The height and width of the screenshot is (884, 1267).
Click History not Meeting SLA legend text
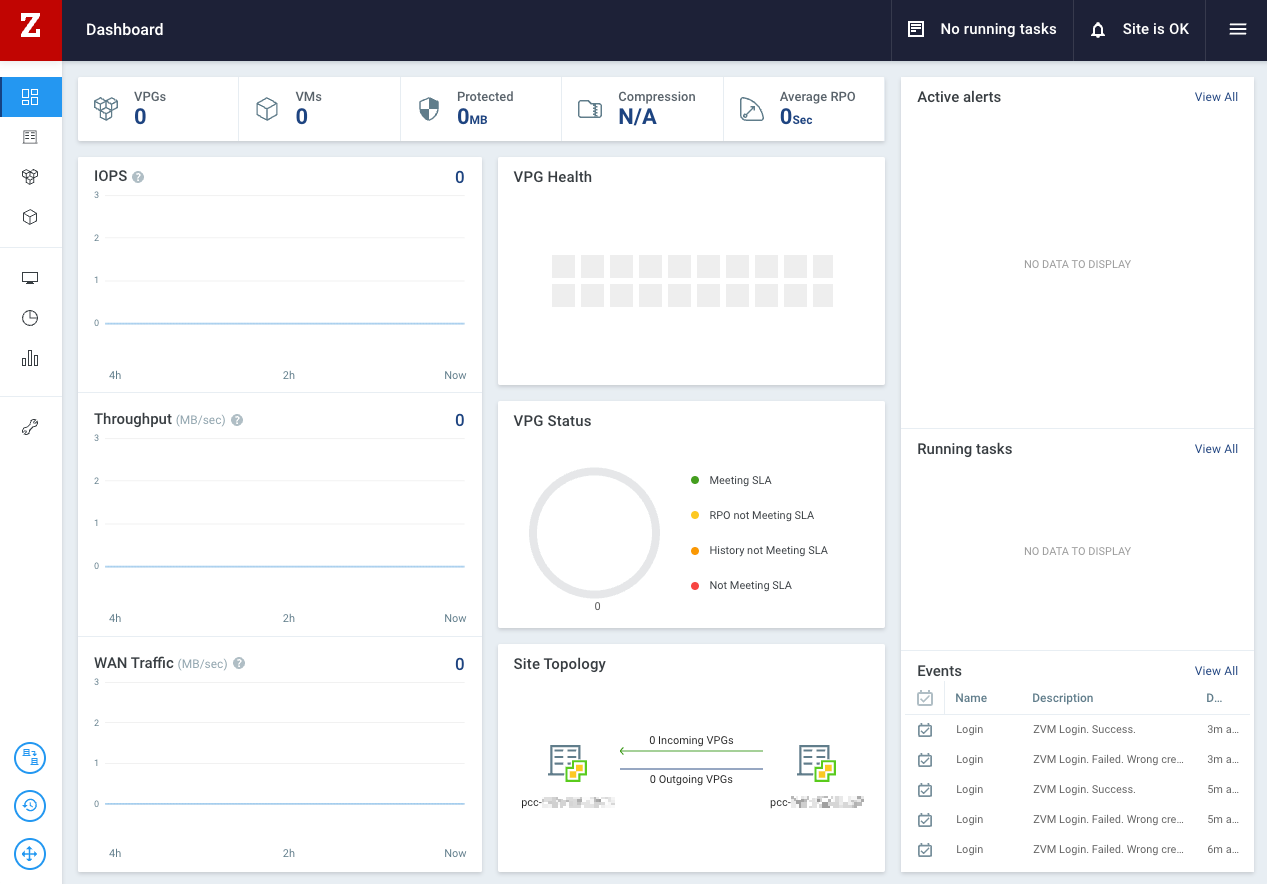pos(768,550)
